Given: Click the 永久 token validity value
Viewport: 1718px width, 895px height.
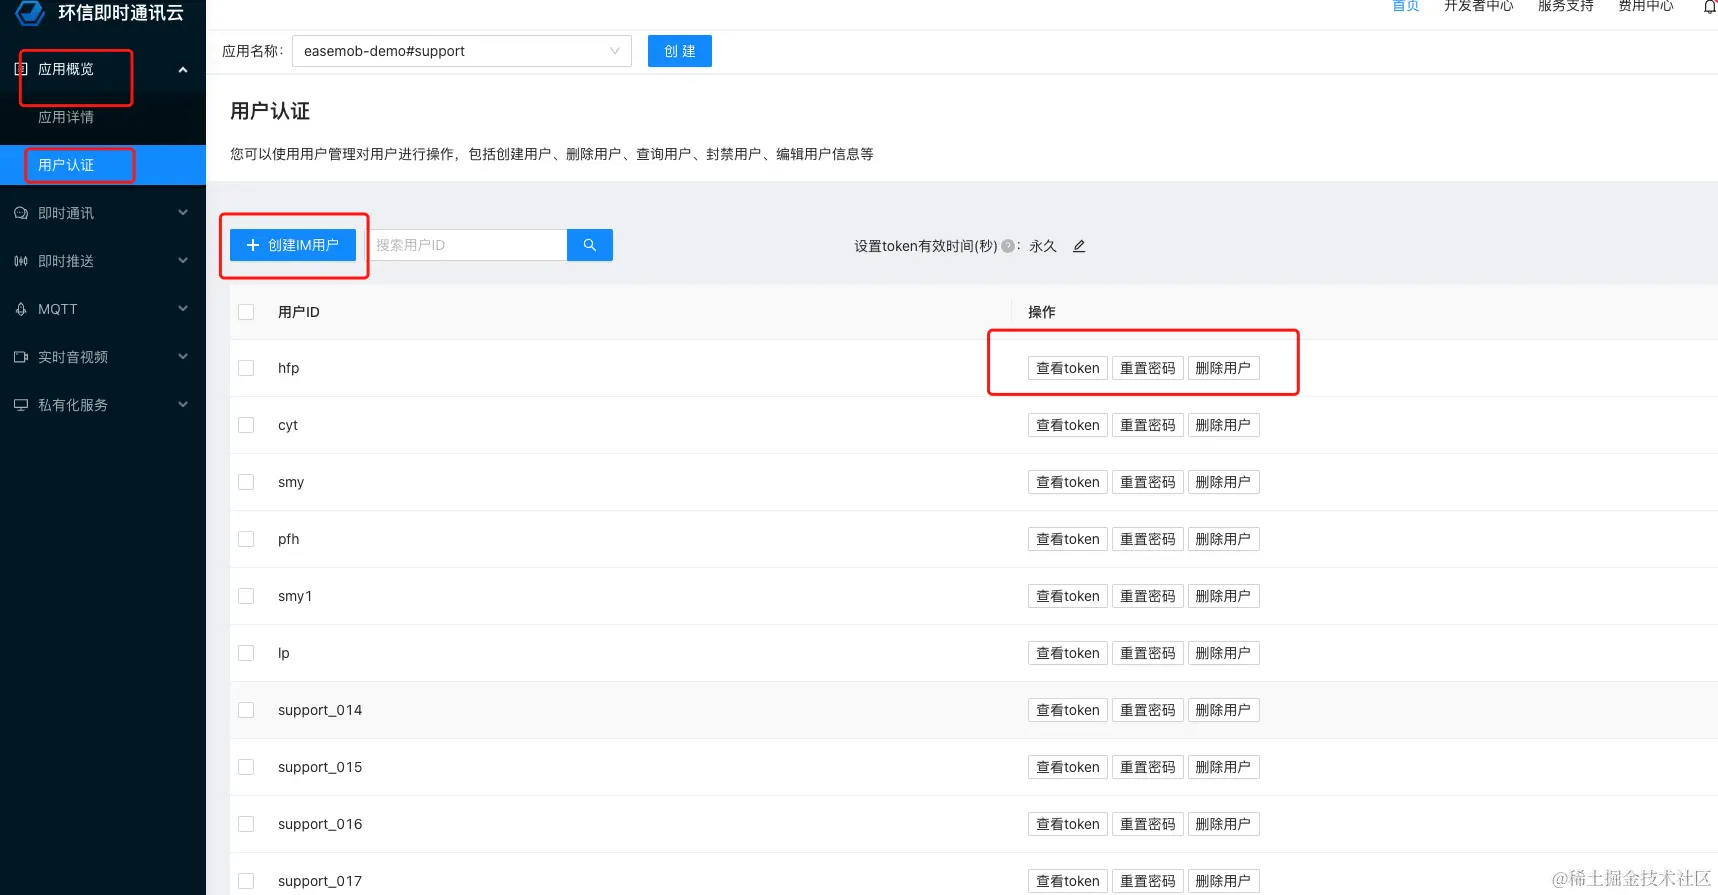Looking at the screenshot, I should (1043, 246).
